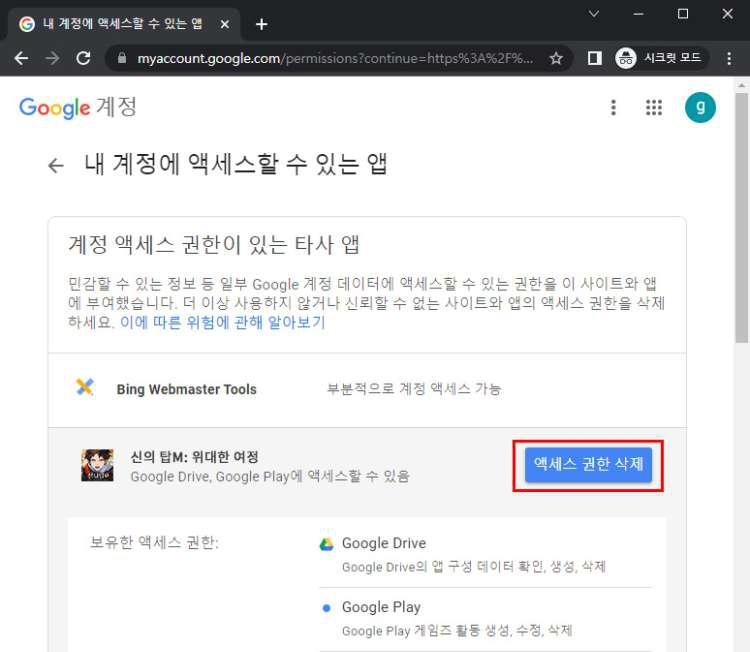The image size is (750, 652).
Task: Click 신의 탑M: 위대한 여정 title
Action: (194, 457)
